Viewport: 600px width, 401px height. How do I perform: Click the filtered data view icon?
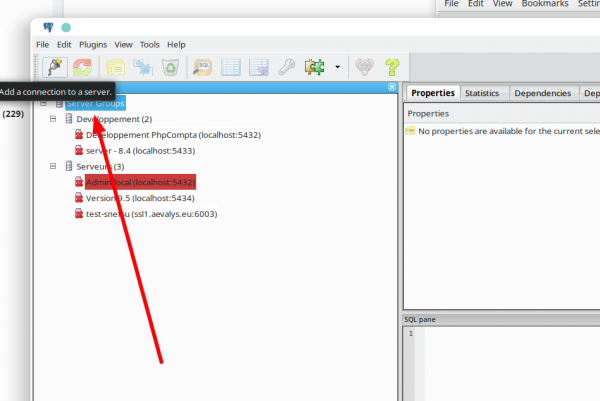coord(259,67)
